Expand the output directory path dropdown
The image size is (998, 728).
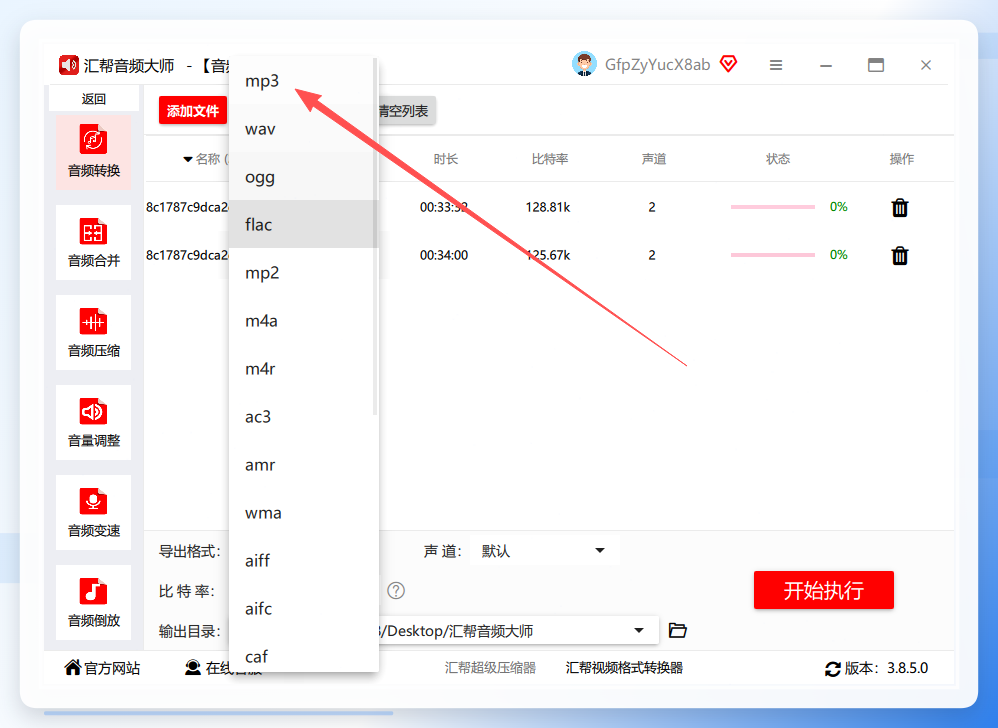638,631
